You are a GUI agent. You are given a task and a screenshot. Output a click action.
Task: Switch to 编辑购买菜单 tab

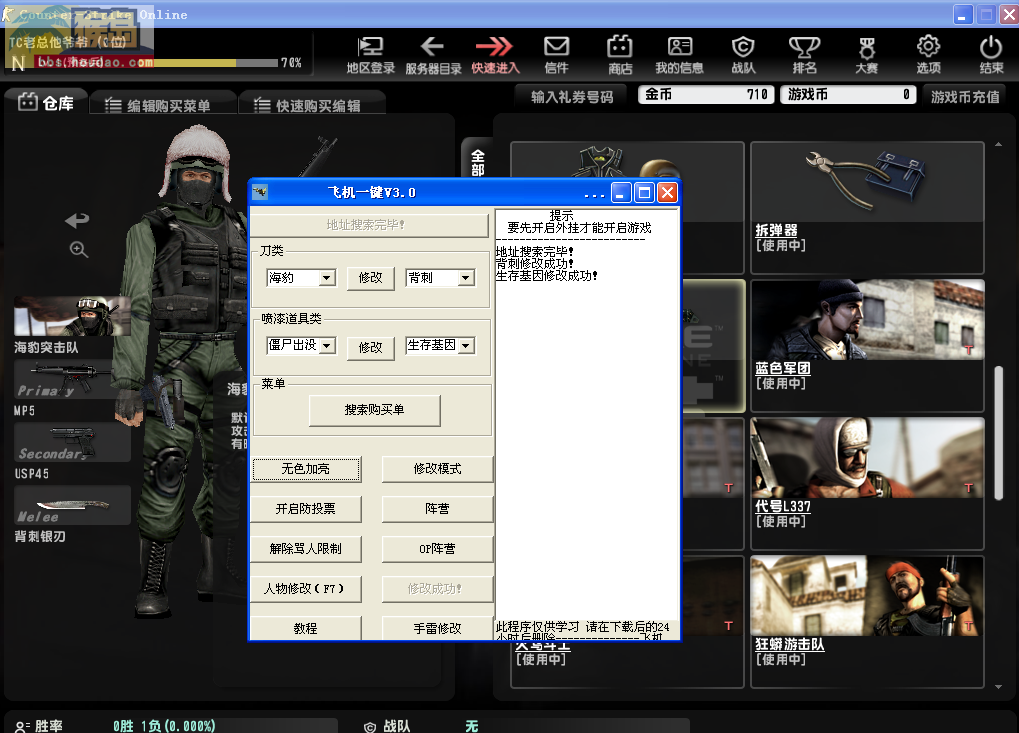point(162,105)
